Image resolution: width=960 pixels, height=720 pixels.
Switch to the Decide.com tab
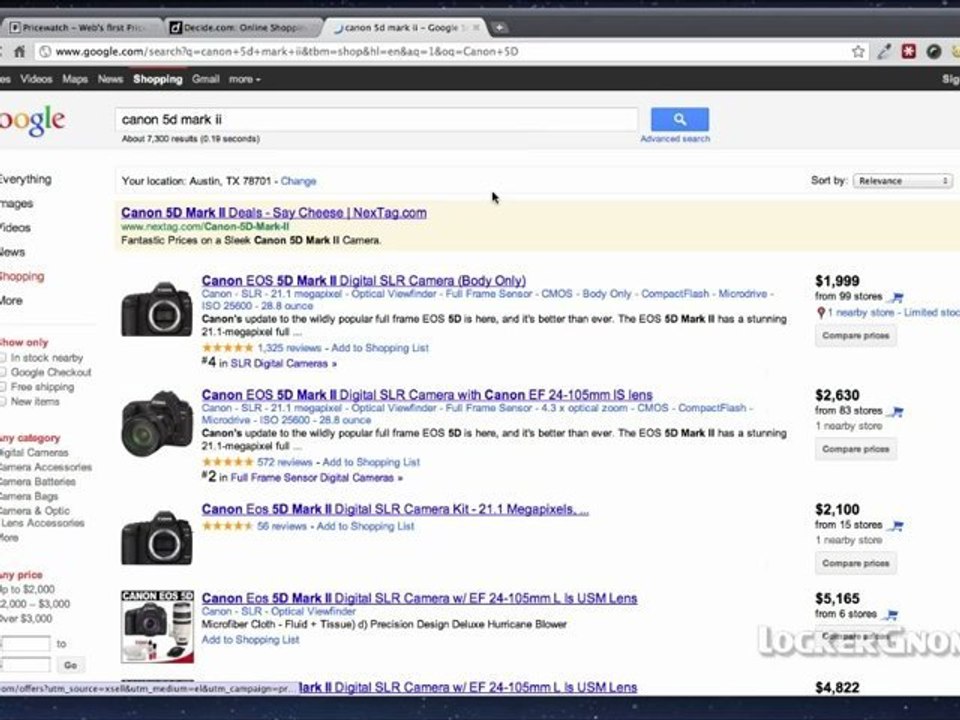coord(242,28)
